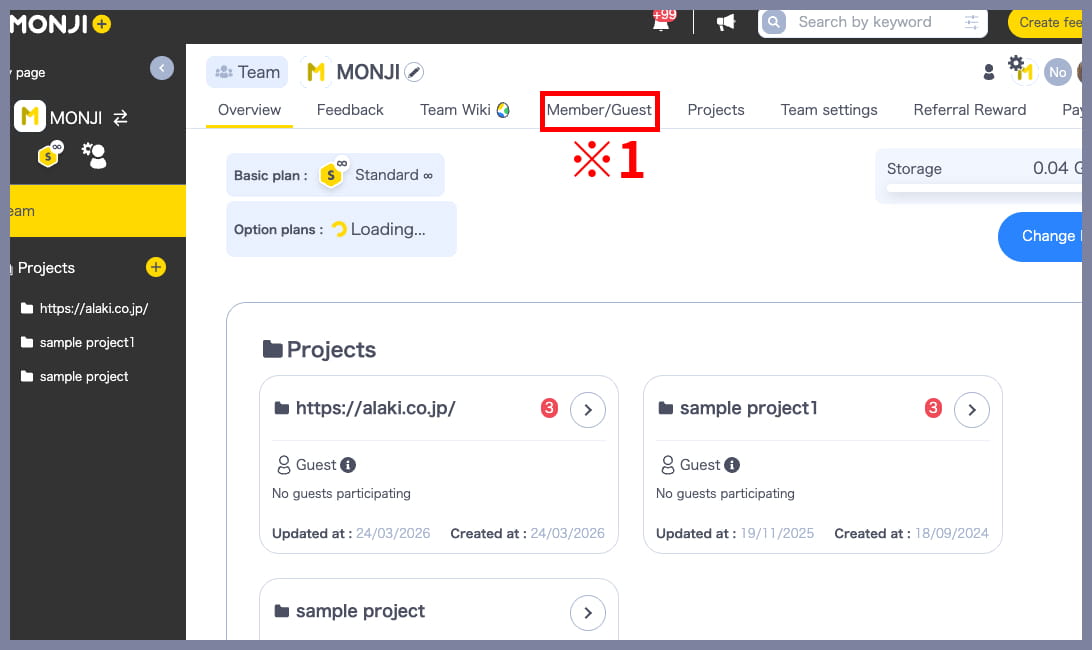Open search filter sliders icon
1092x650 pixels.
[x=972, y=22]
